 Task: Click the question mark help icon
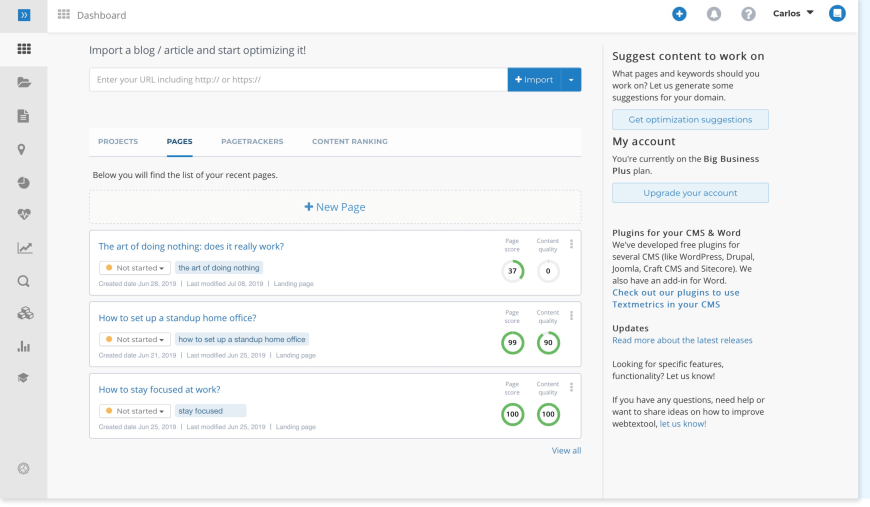(x=748, y=14)
